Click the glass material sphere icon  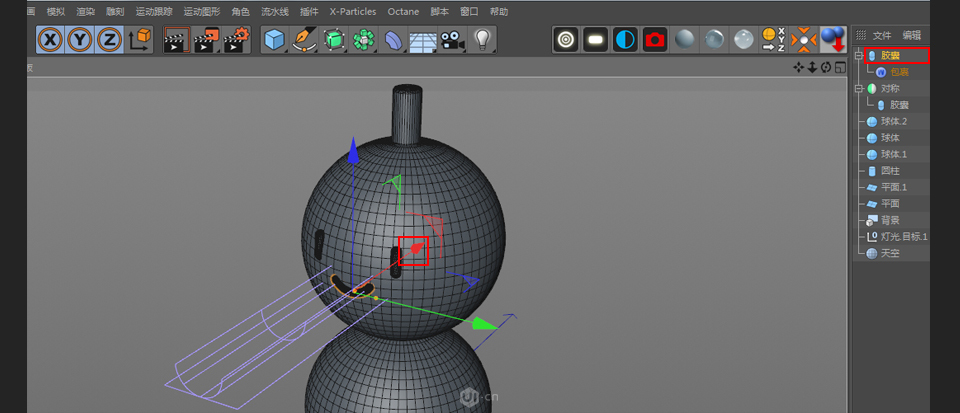[744, 40]
